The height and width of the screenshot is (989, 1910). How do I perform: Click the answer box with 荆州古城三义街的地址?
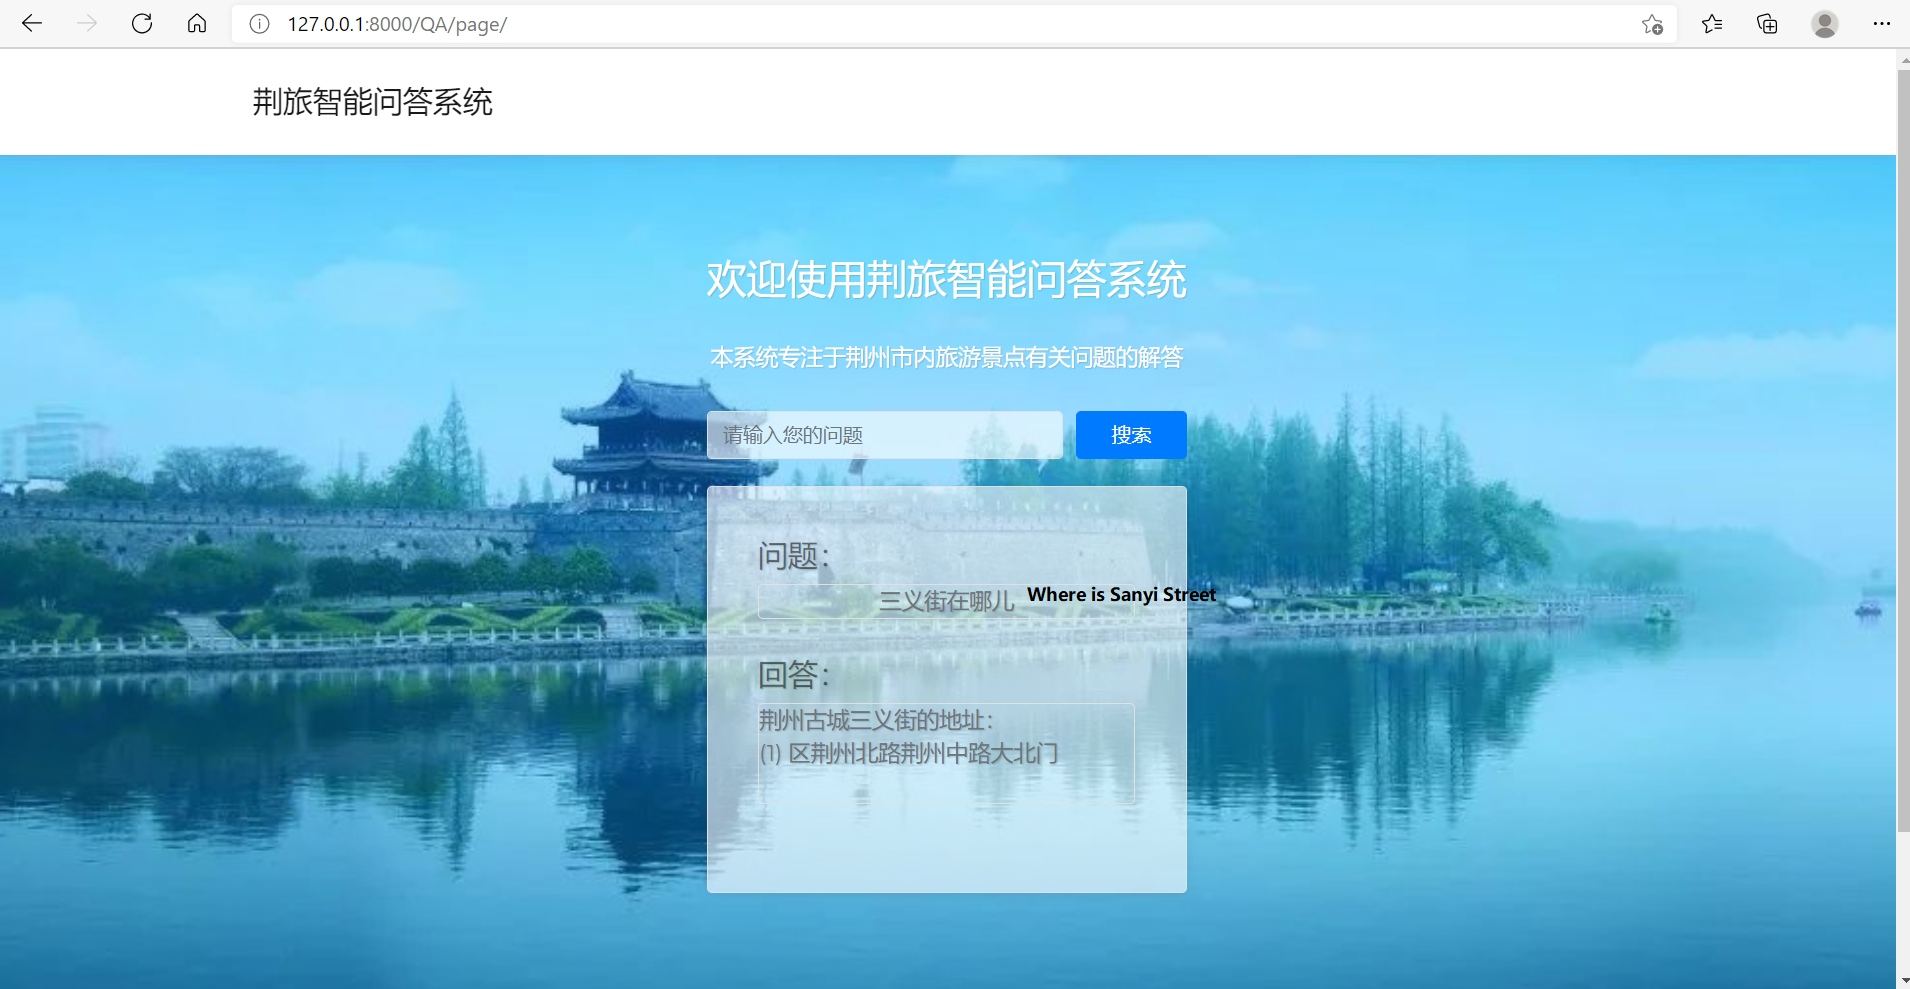(x=945, y=752)
